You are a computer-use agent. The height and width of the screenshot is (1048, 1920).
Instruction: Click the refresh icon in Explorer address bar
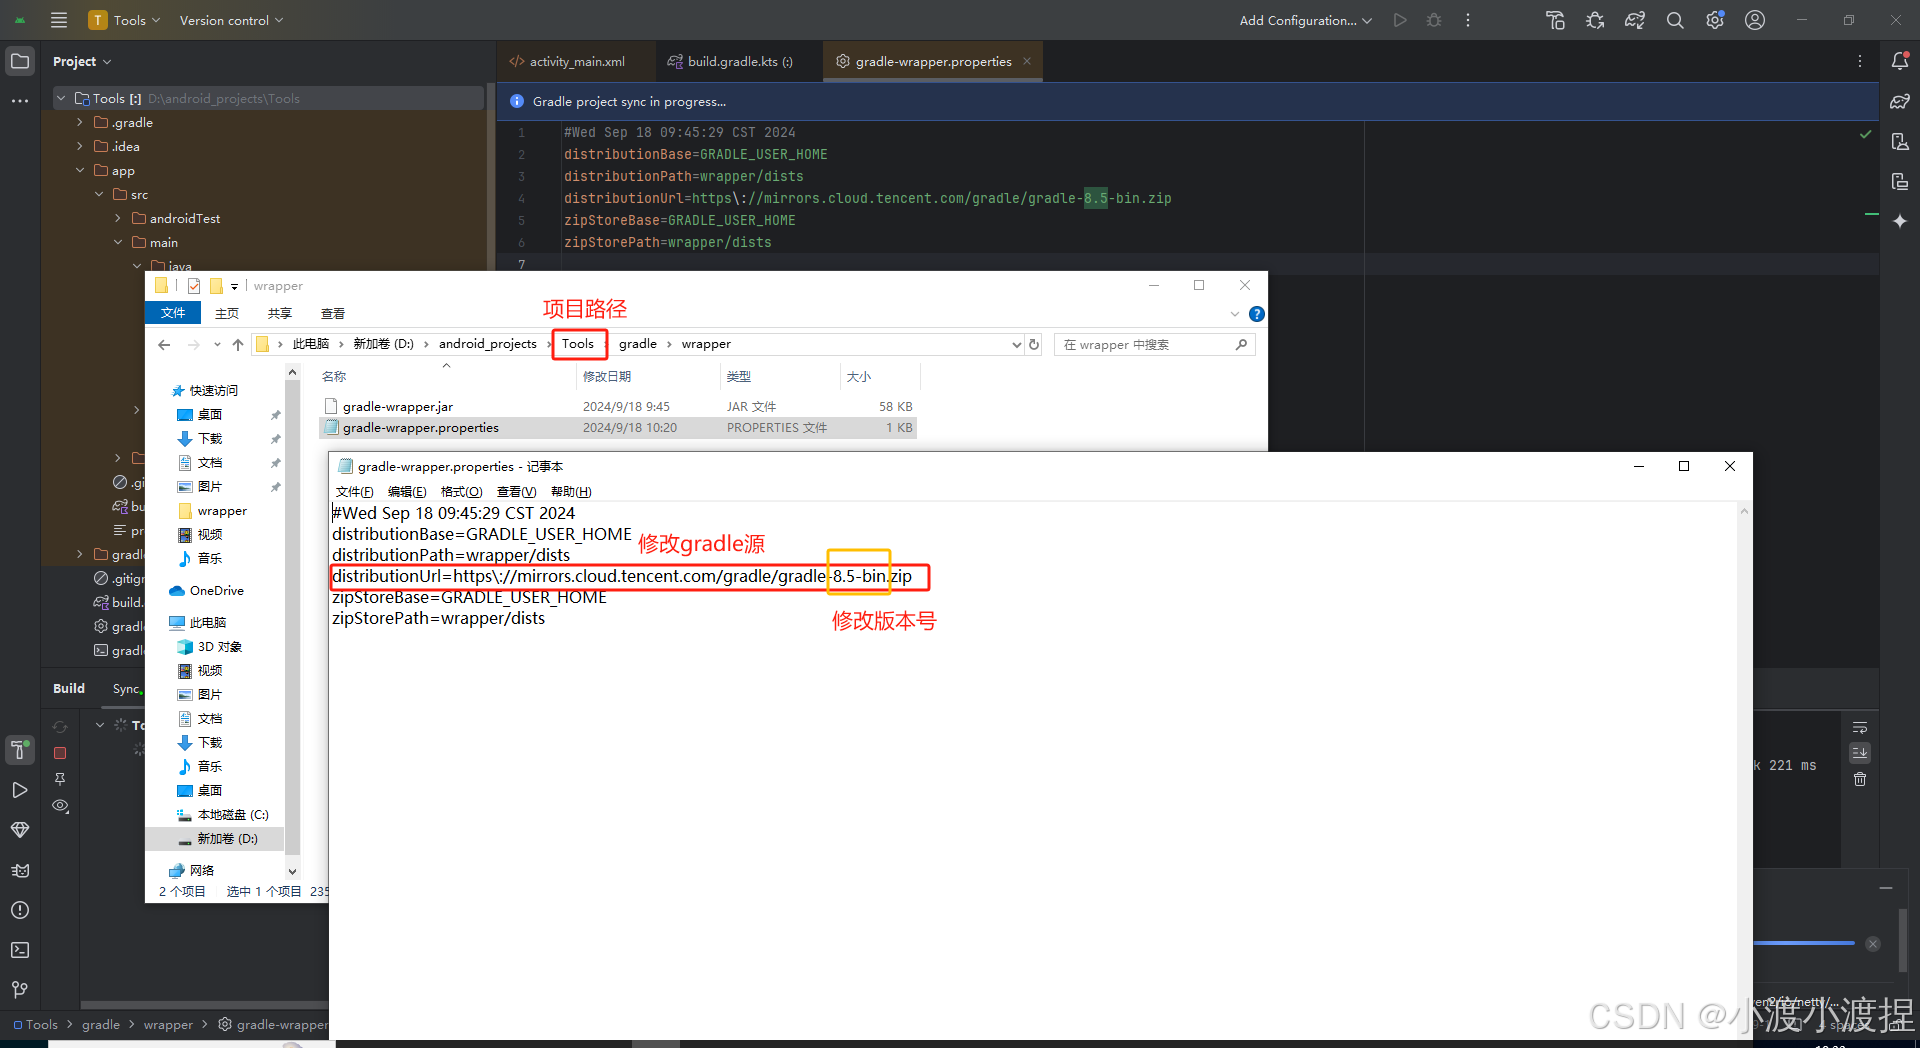(1034, 344)
